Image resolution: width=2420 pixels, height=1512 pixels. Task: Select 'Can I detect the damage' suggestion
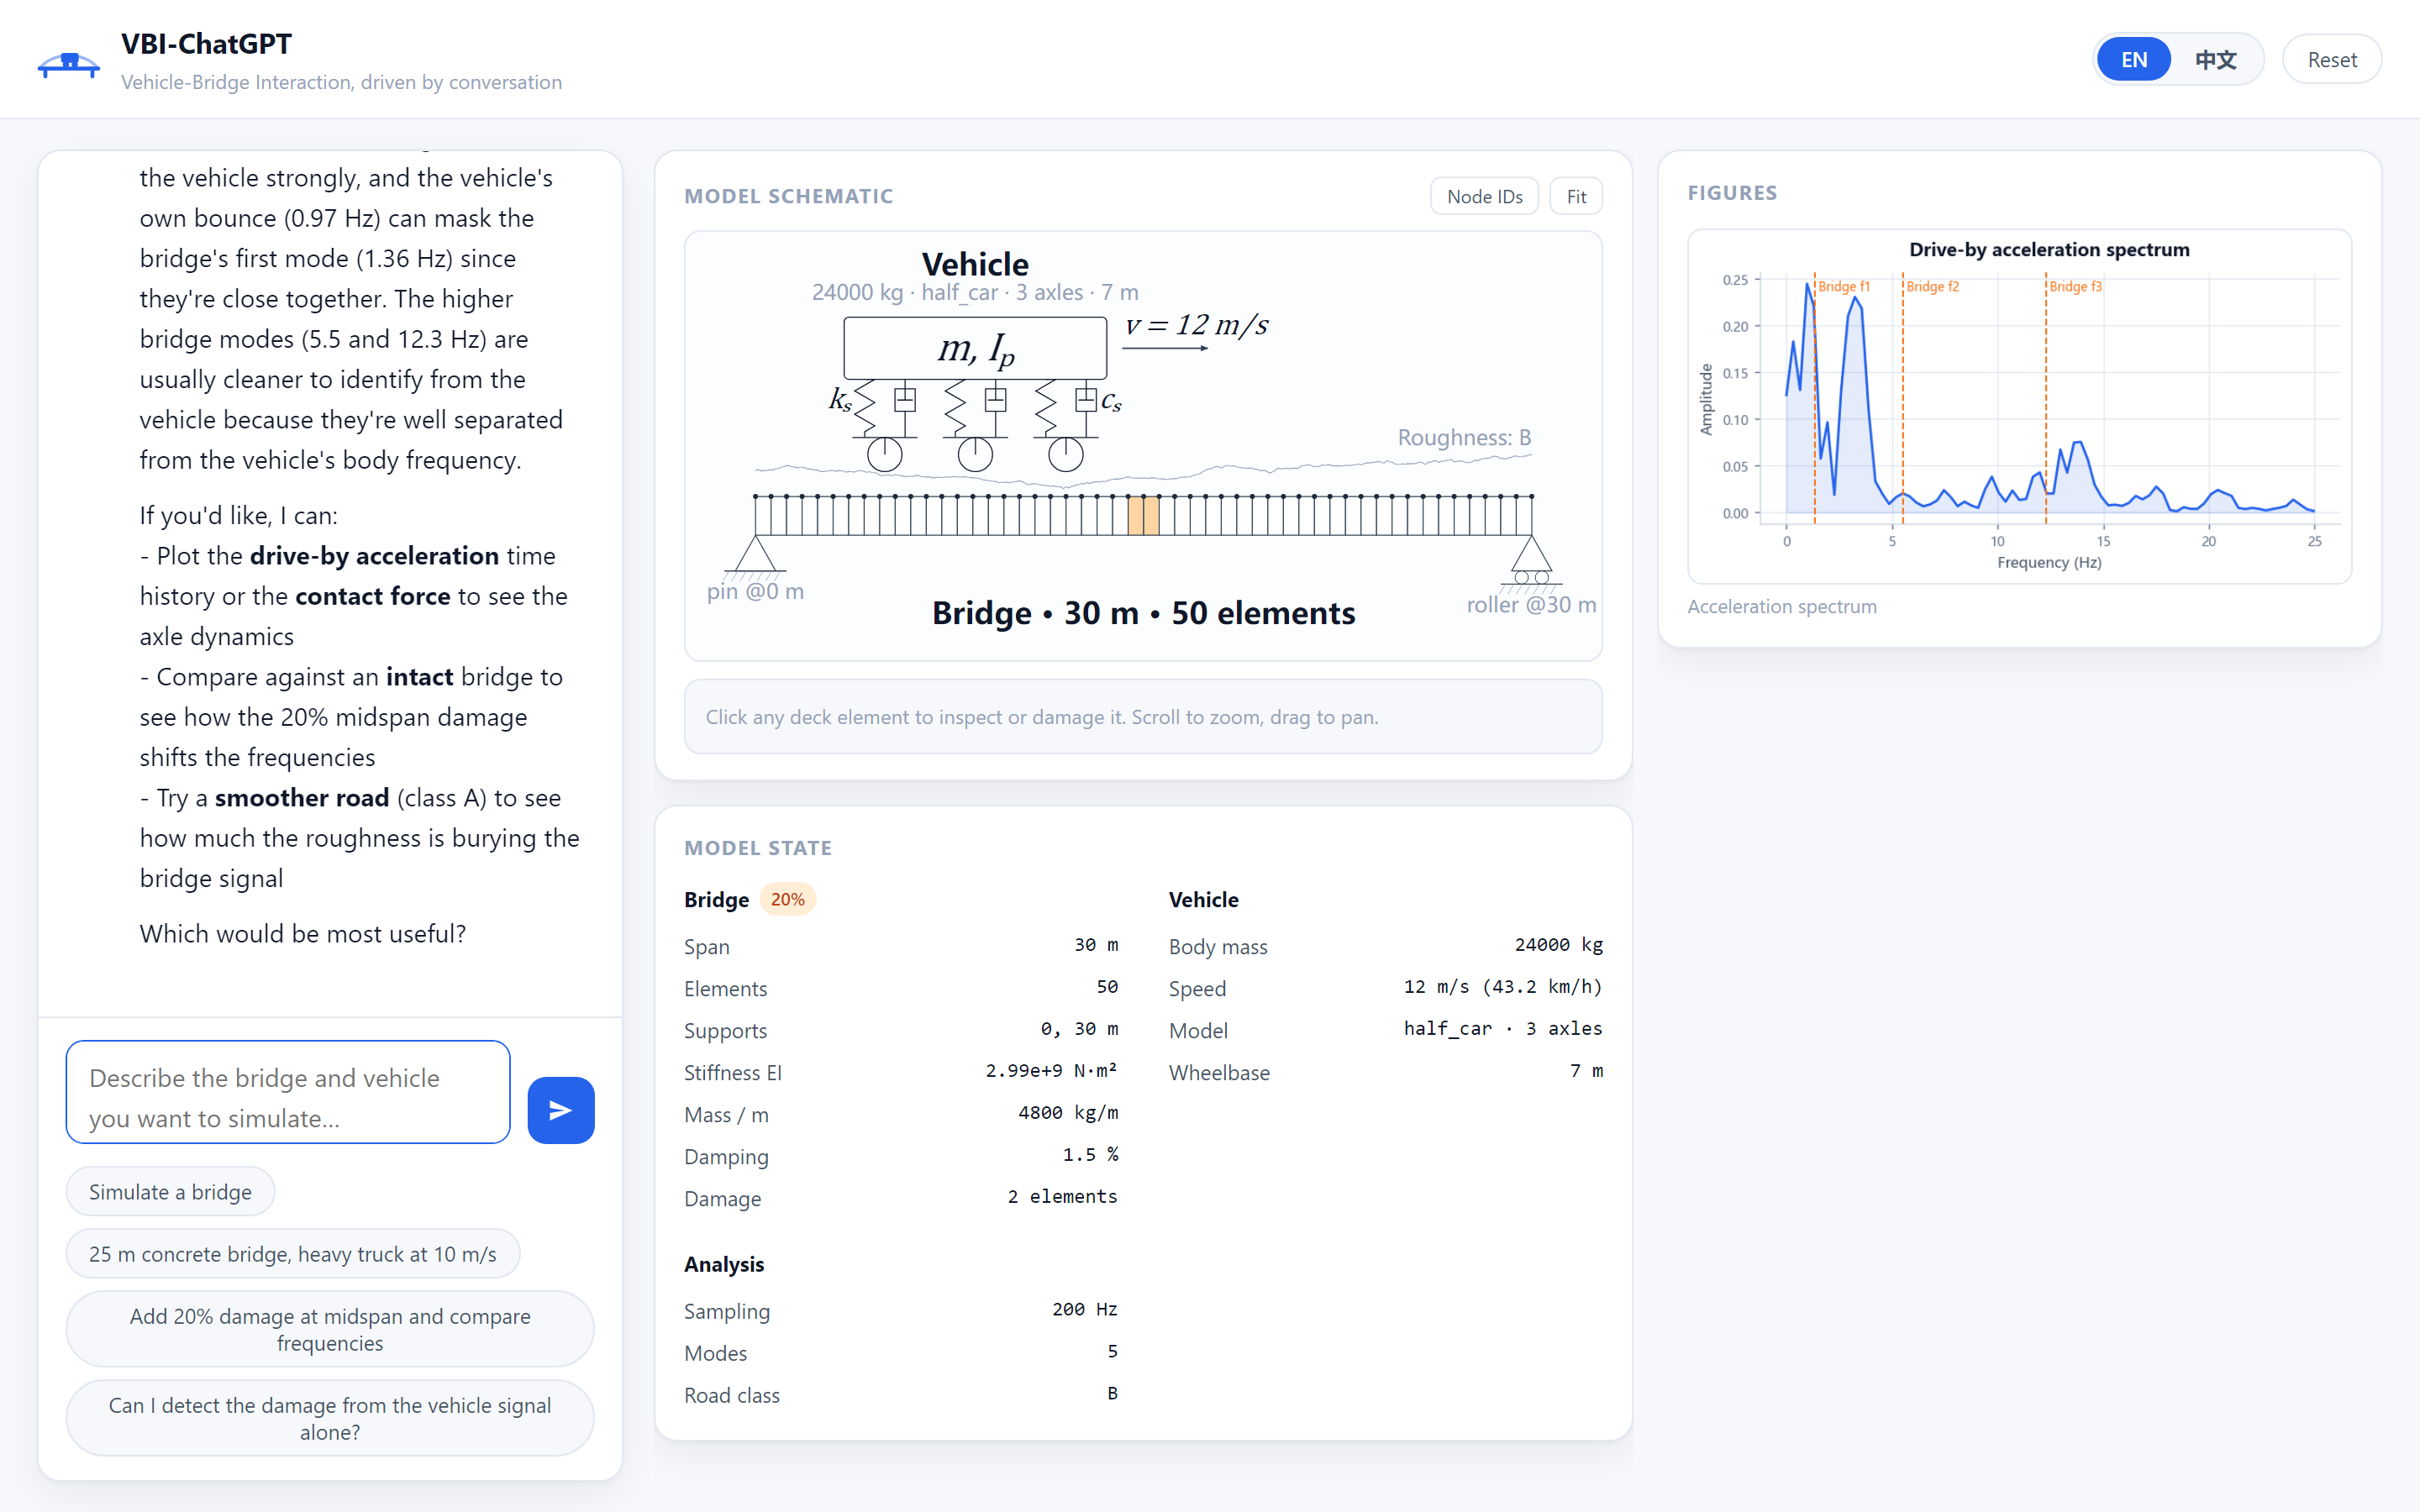coord(330,1418)
